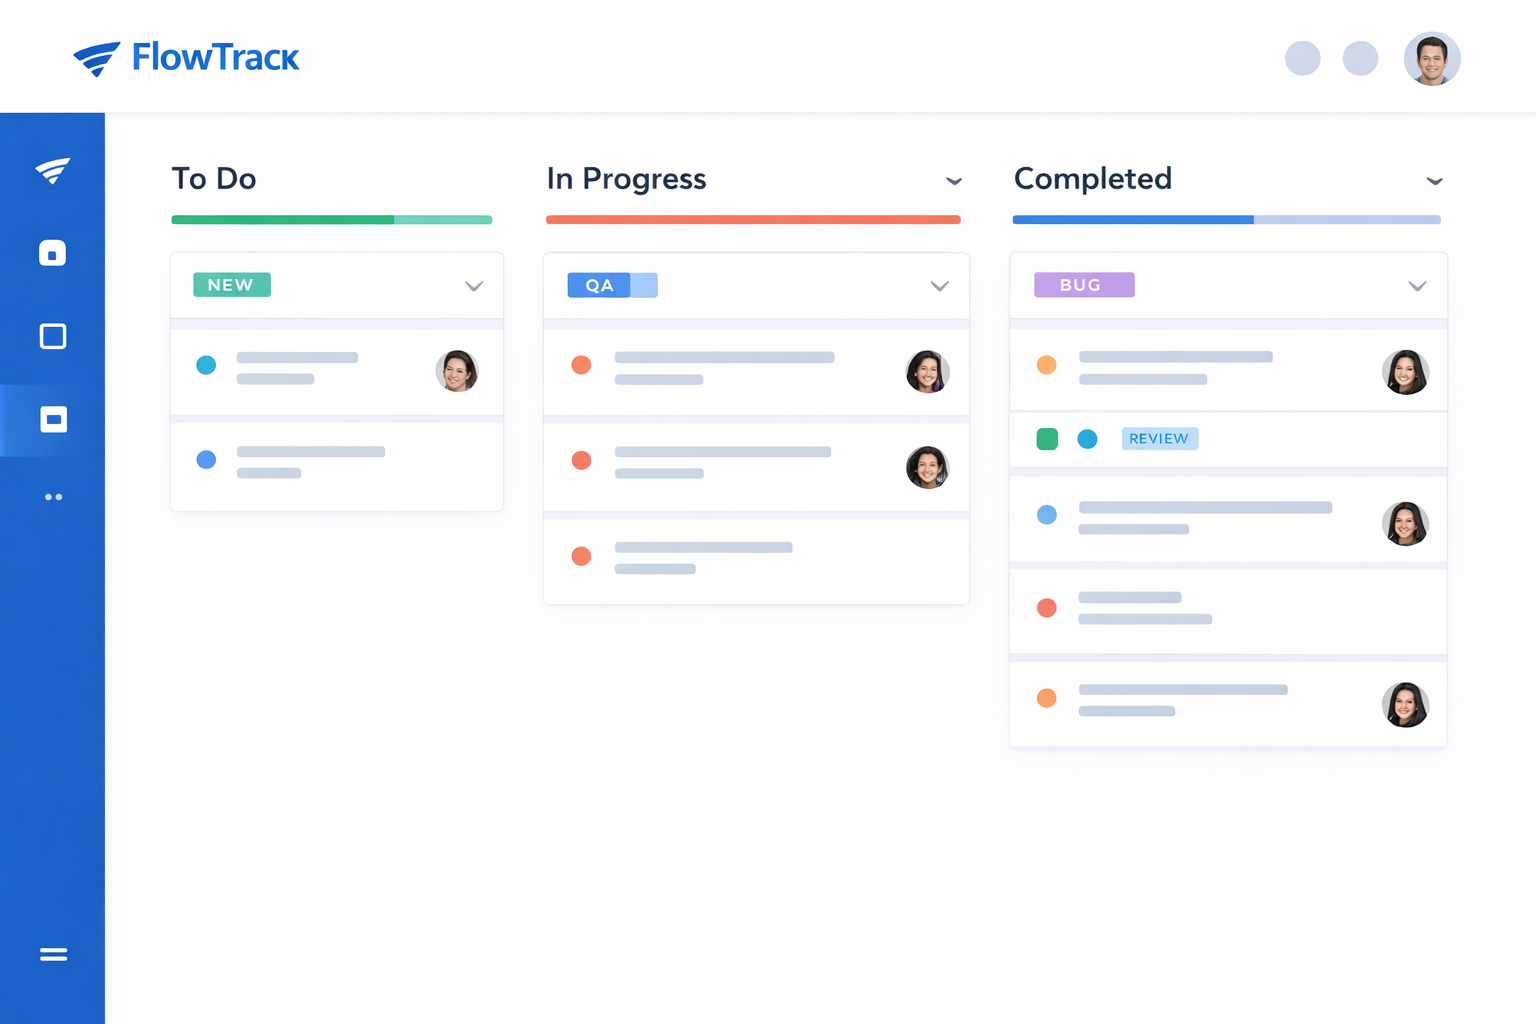Select the To Do column heading

coord(214,179)
